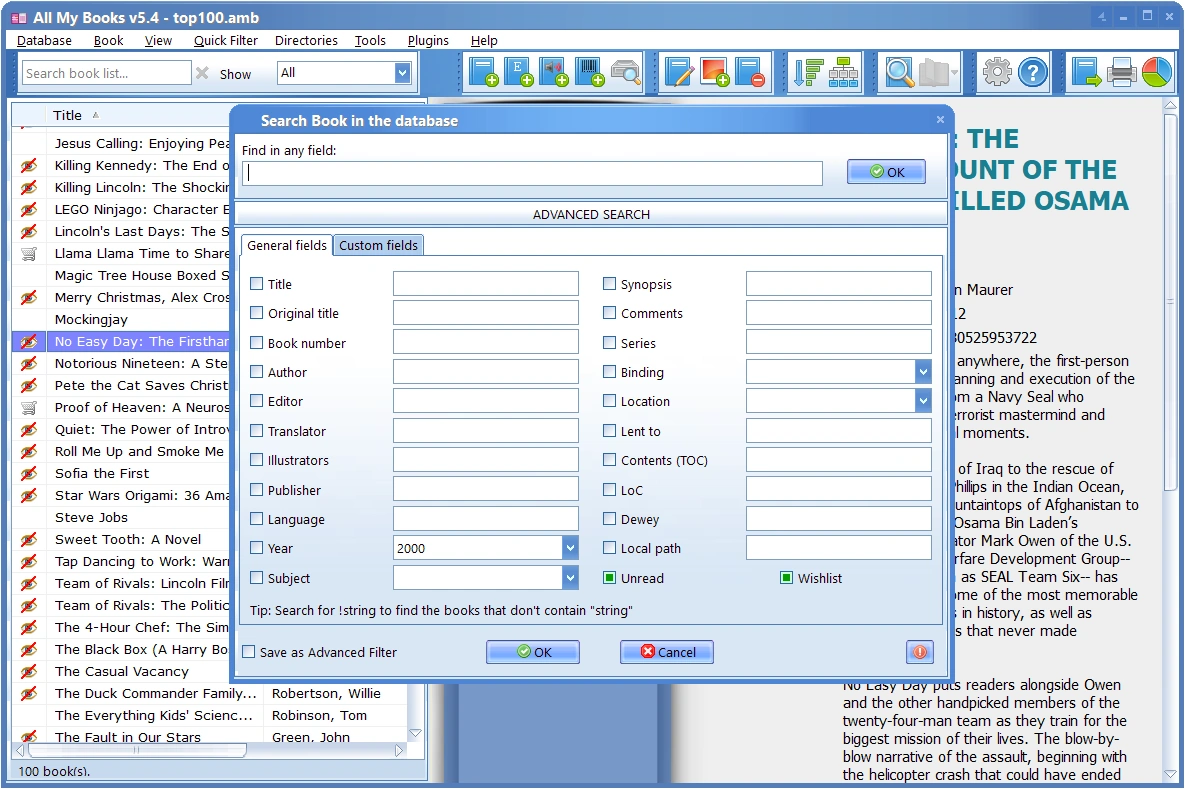The image size is (1185, 789).
Task: Click the Search book list box
Action: point(107,73)
